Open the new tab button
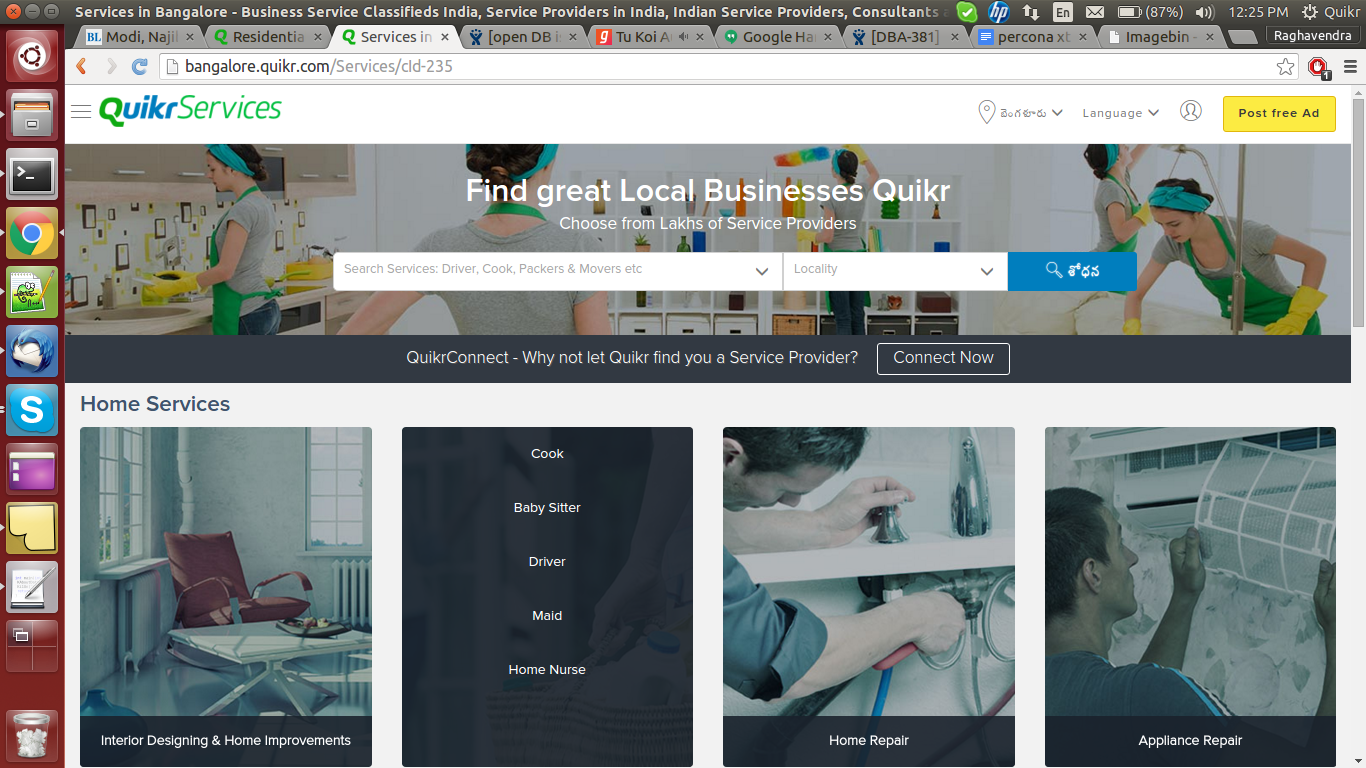Viewport: 1366px width, 768px height. click(1242, 37)
